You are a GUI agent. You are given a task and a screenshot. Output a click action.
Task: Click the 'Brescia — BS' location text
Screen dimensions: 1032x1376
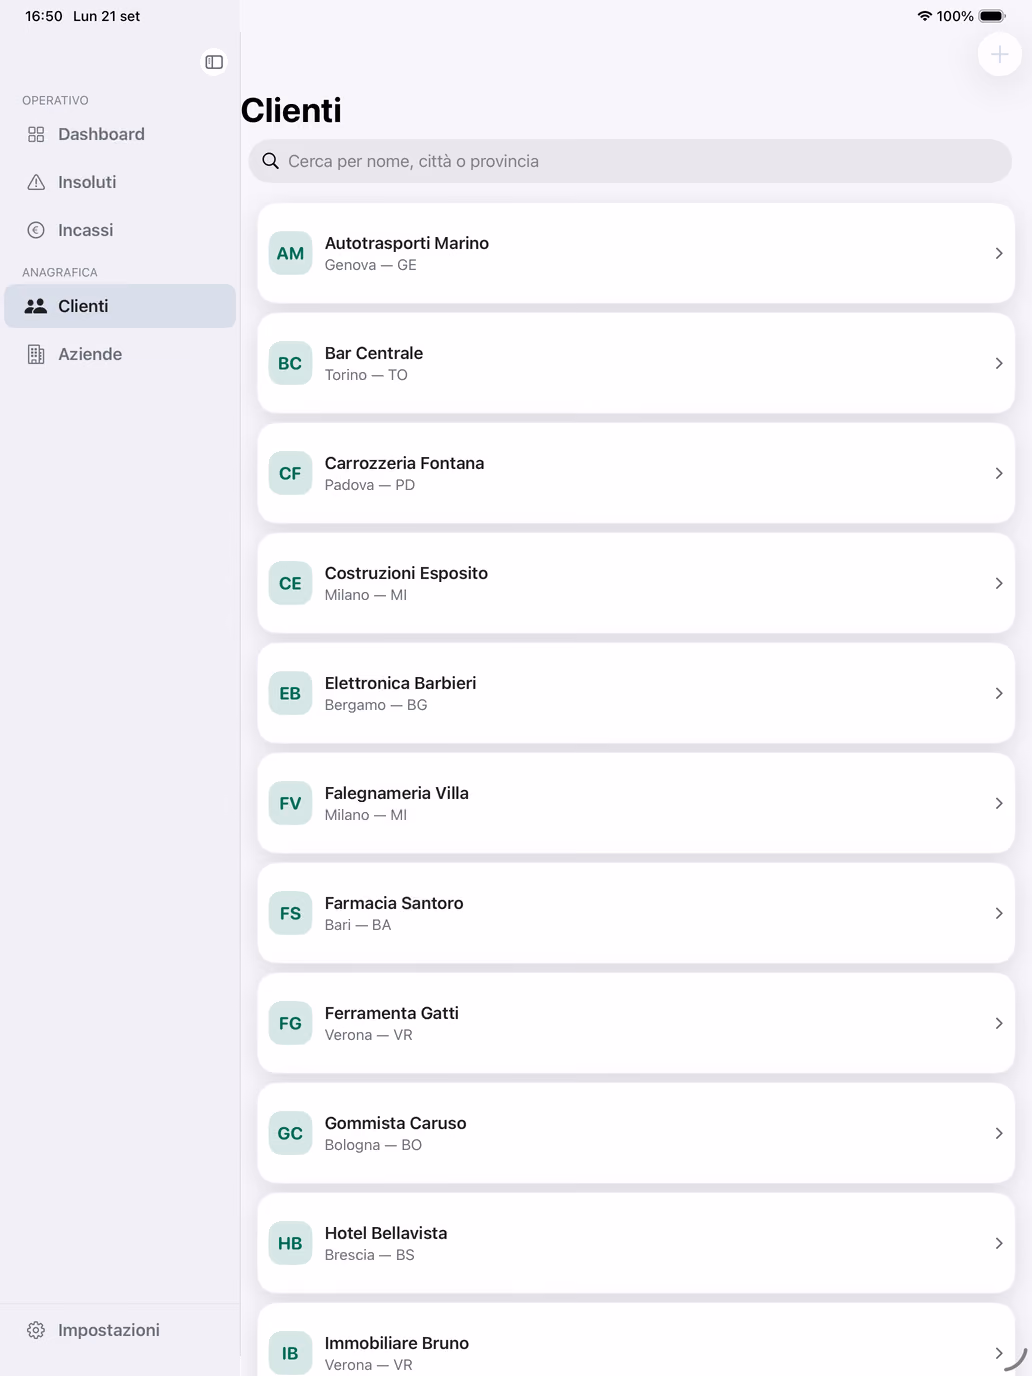370,1255
